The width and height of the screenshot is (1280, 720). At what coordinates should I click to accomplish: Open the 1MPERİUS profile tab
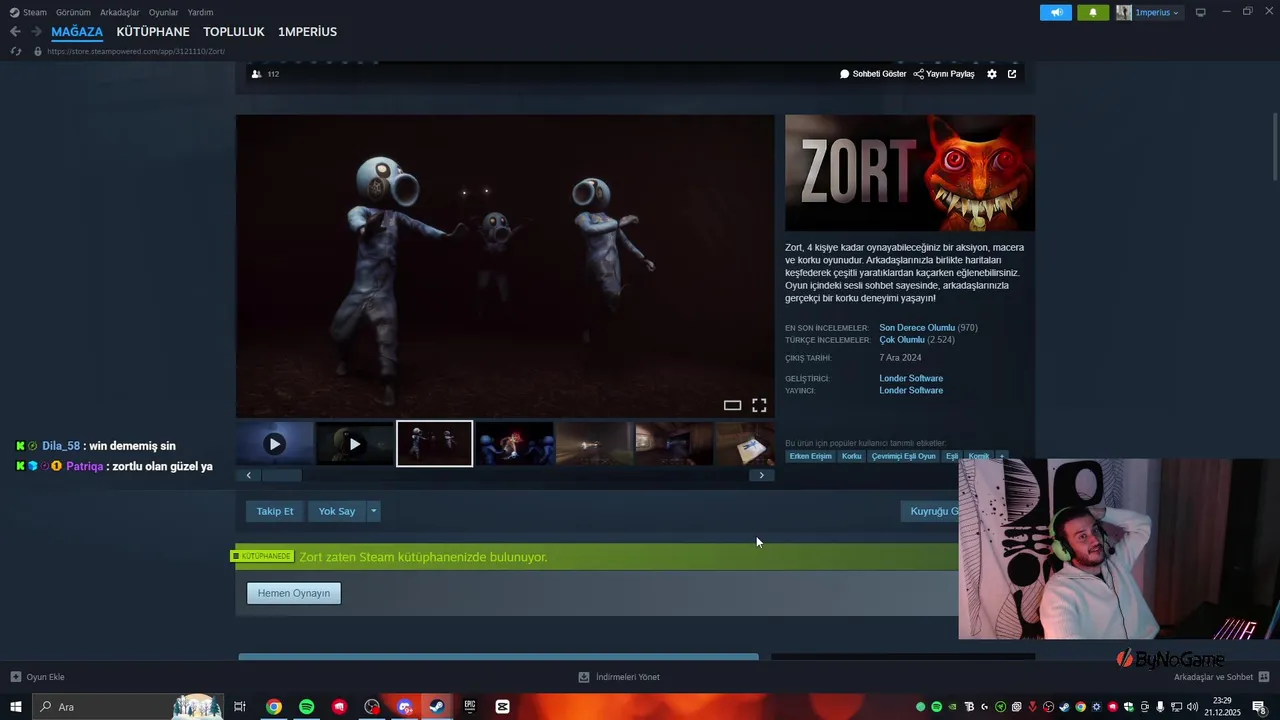[307, 32]
